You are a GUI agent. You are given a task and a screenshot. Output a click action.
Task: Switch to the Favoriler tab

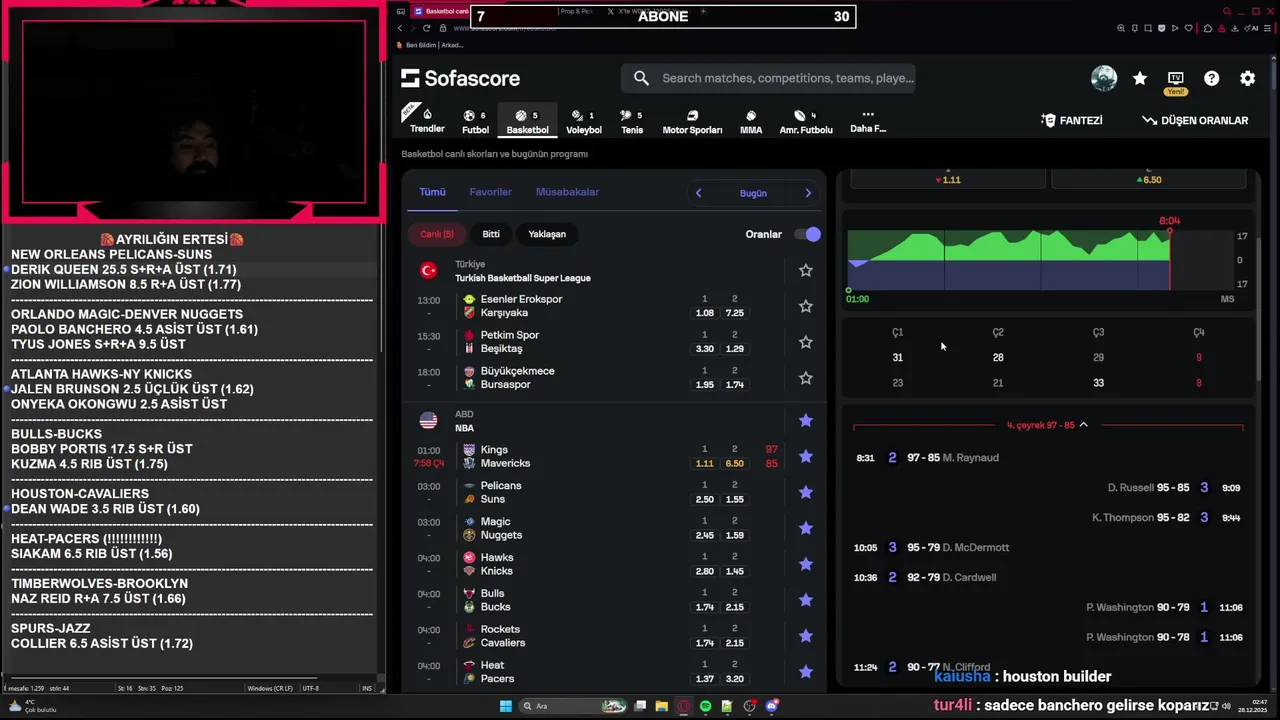click(x=490, y=192)
